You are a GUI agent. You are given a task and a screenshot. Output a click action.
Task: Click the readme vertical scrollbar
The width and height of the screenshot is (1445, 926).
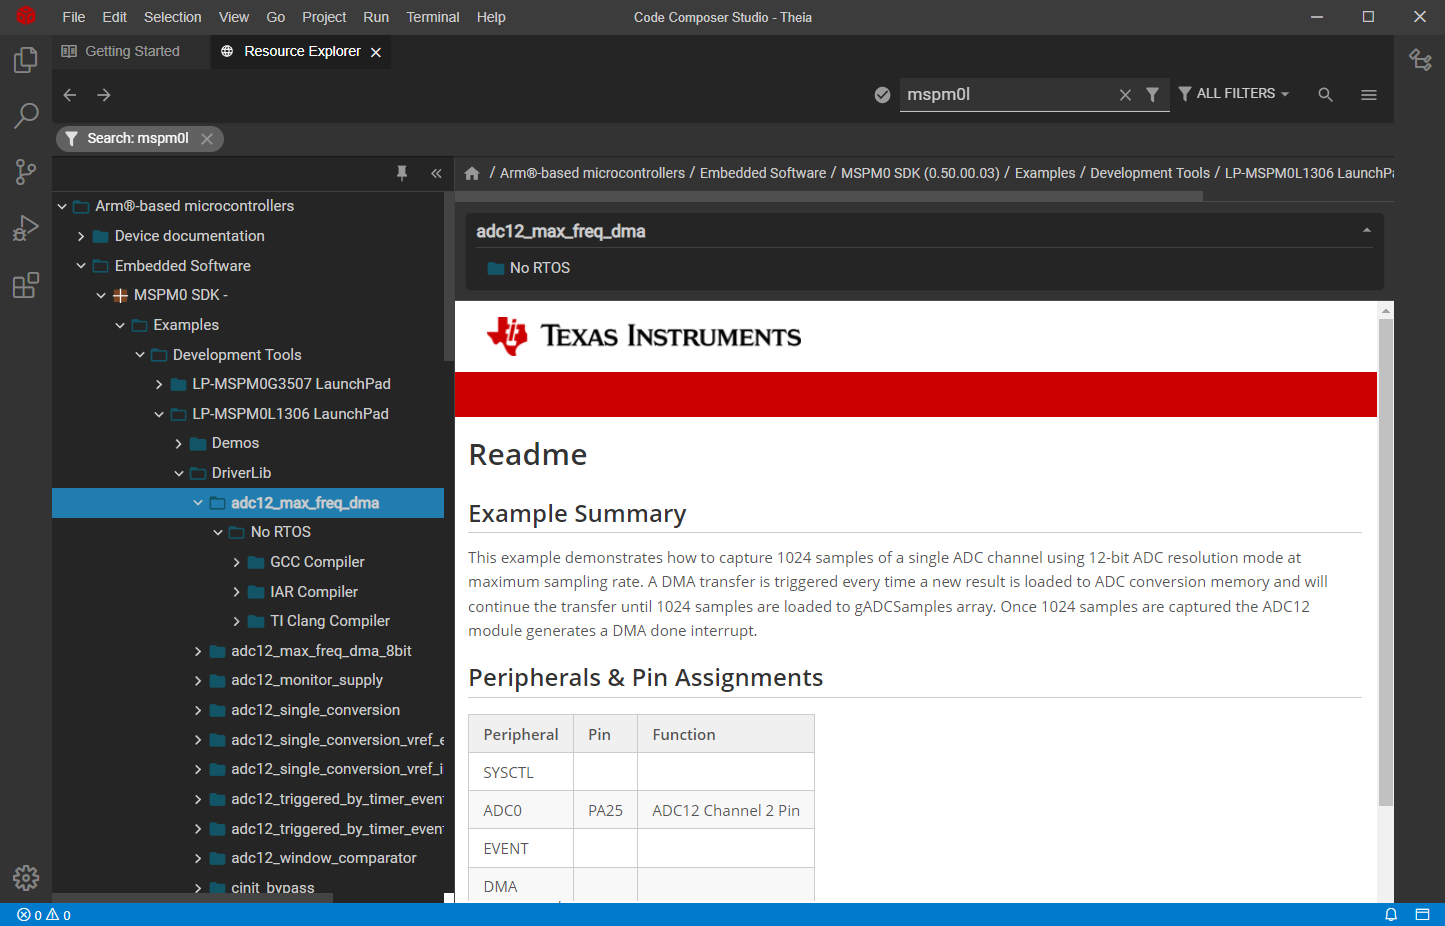tap(1385, 560)
